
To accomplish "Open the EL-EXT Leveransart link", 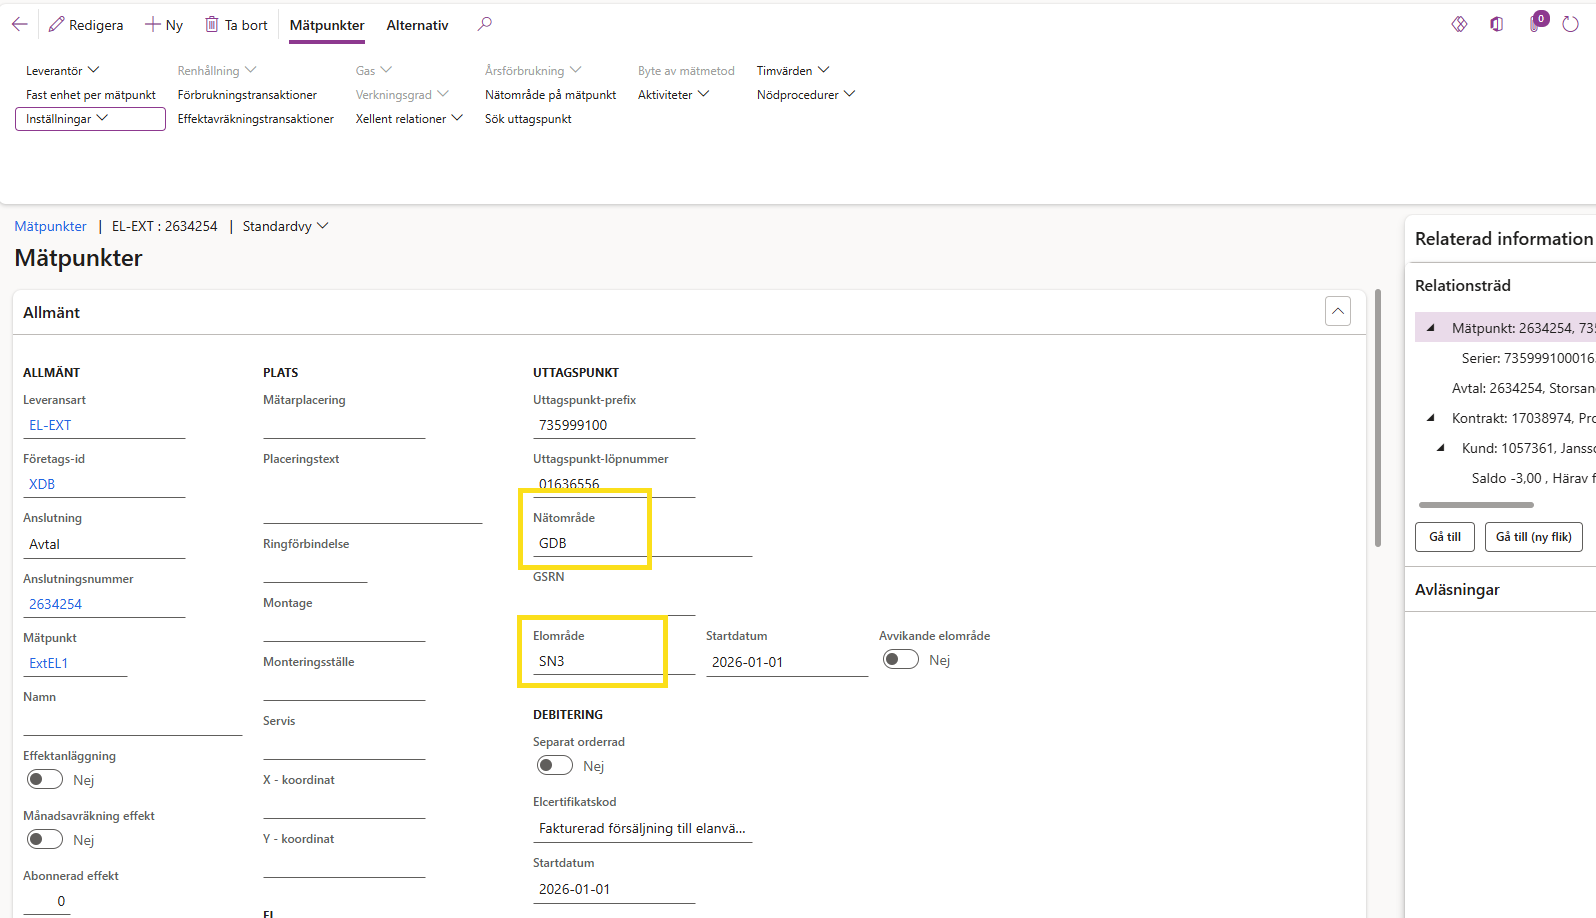I will 50,425.
